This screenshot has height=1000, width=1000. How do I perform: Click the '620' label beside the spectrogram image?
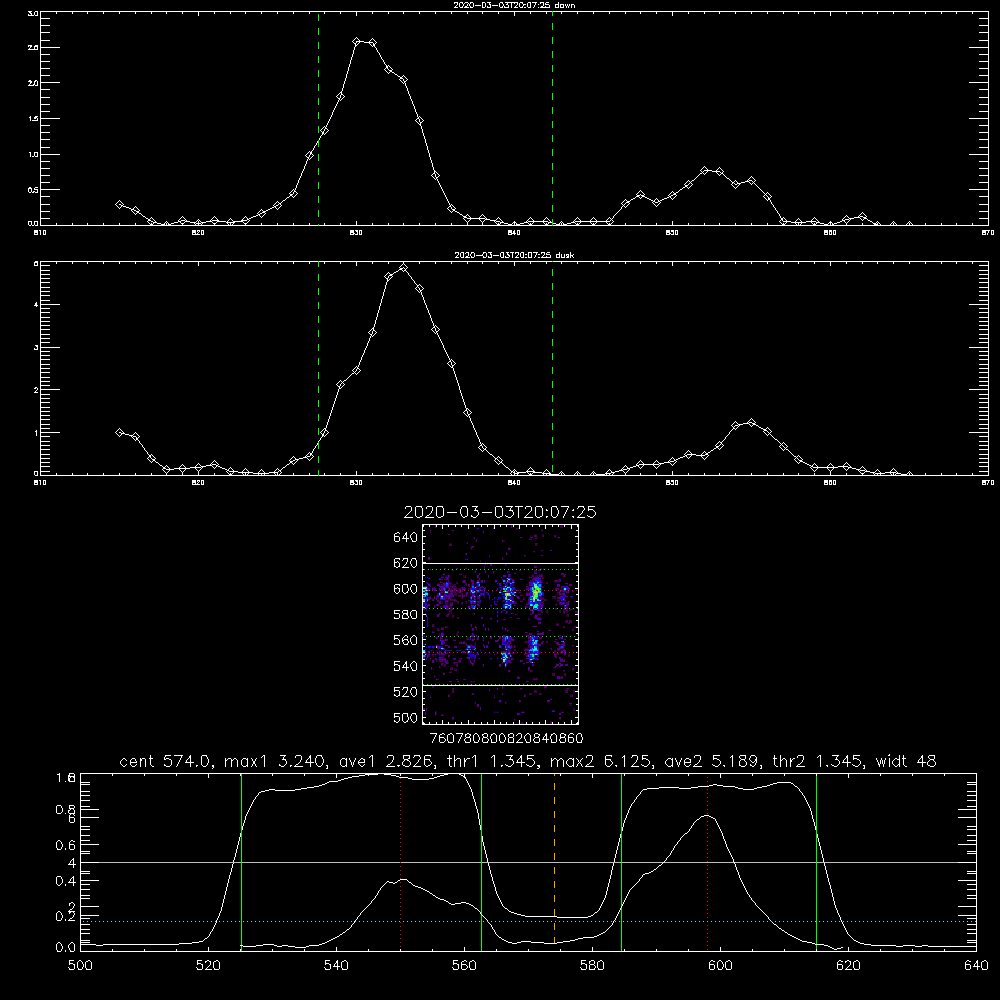click(405, 563)
